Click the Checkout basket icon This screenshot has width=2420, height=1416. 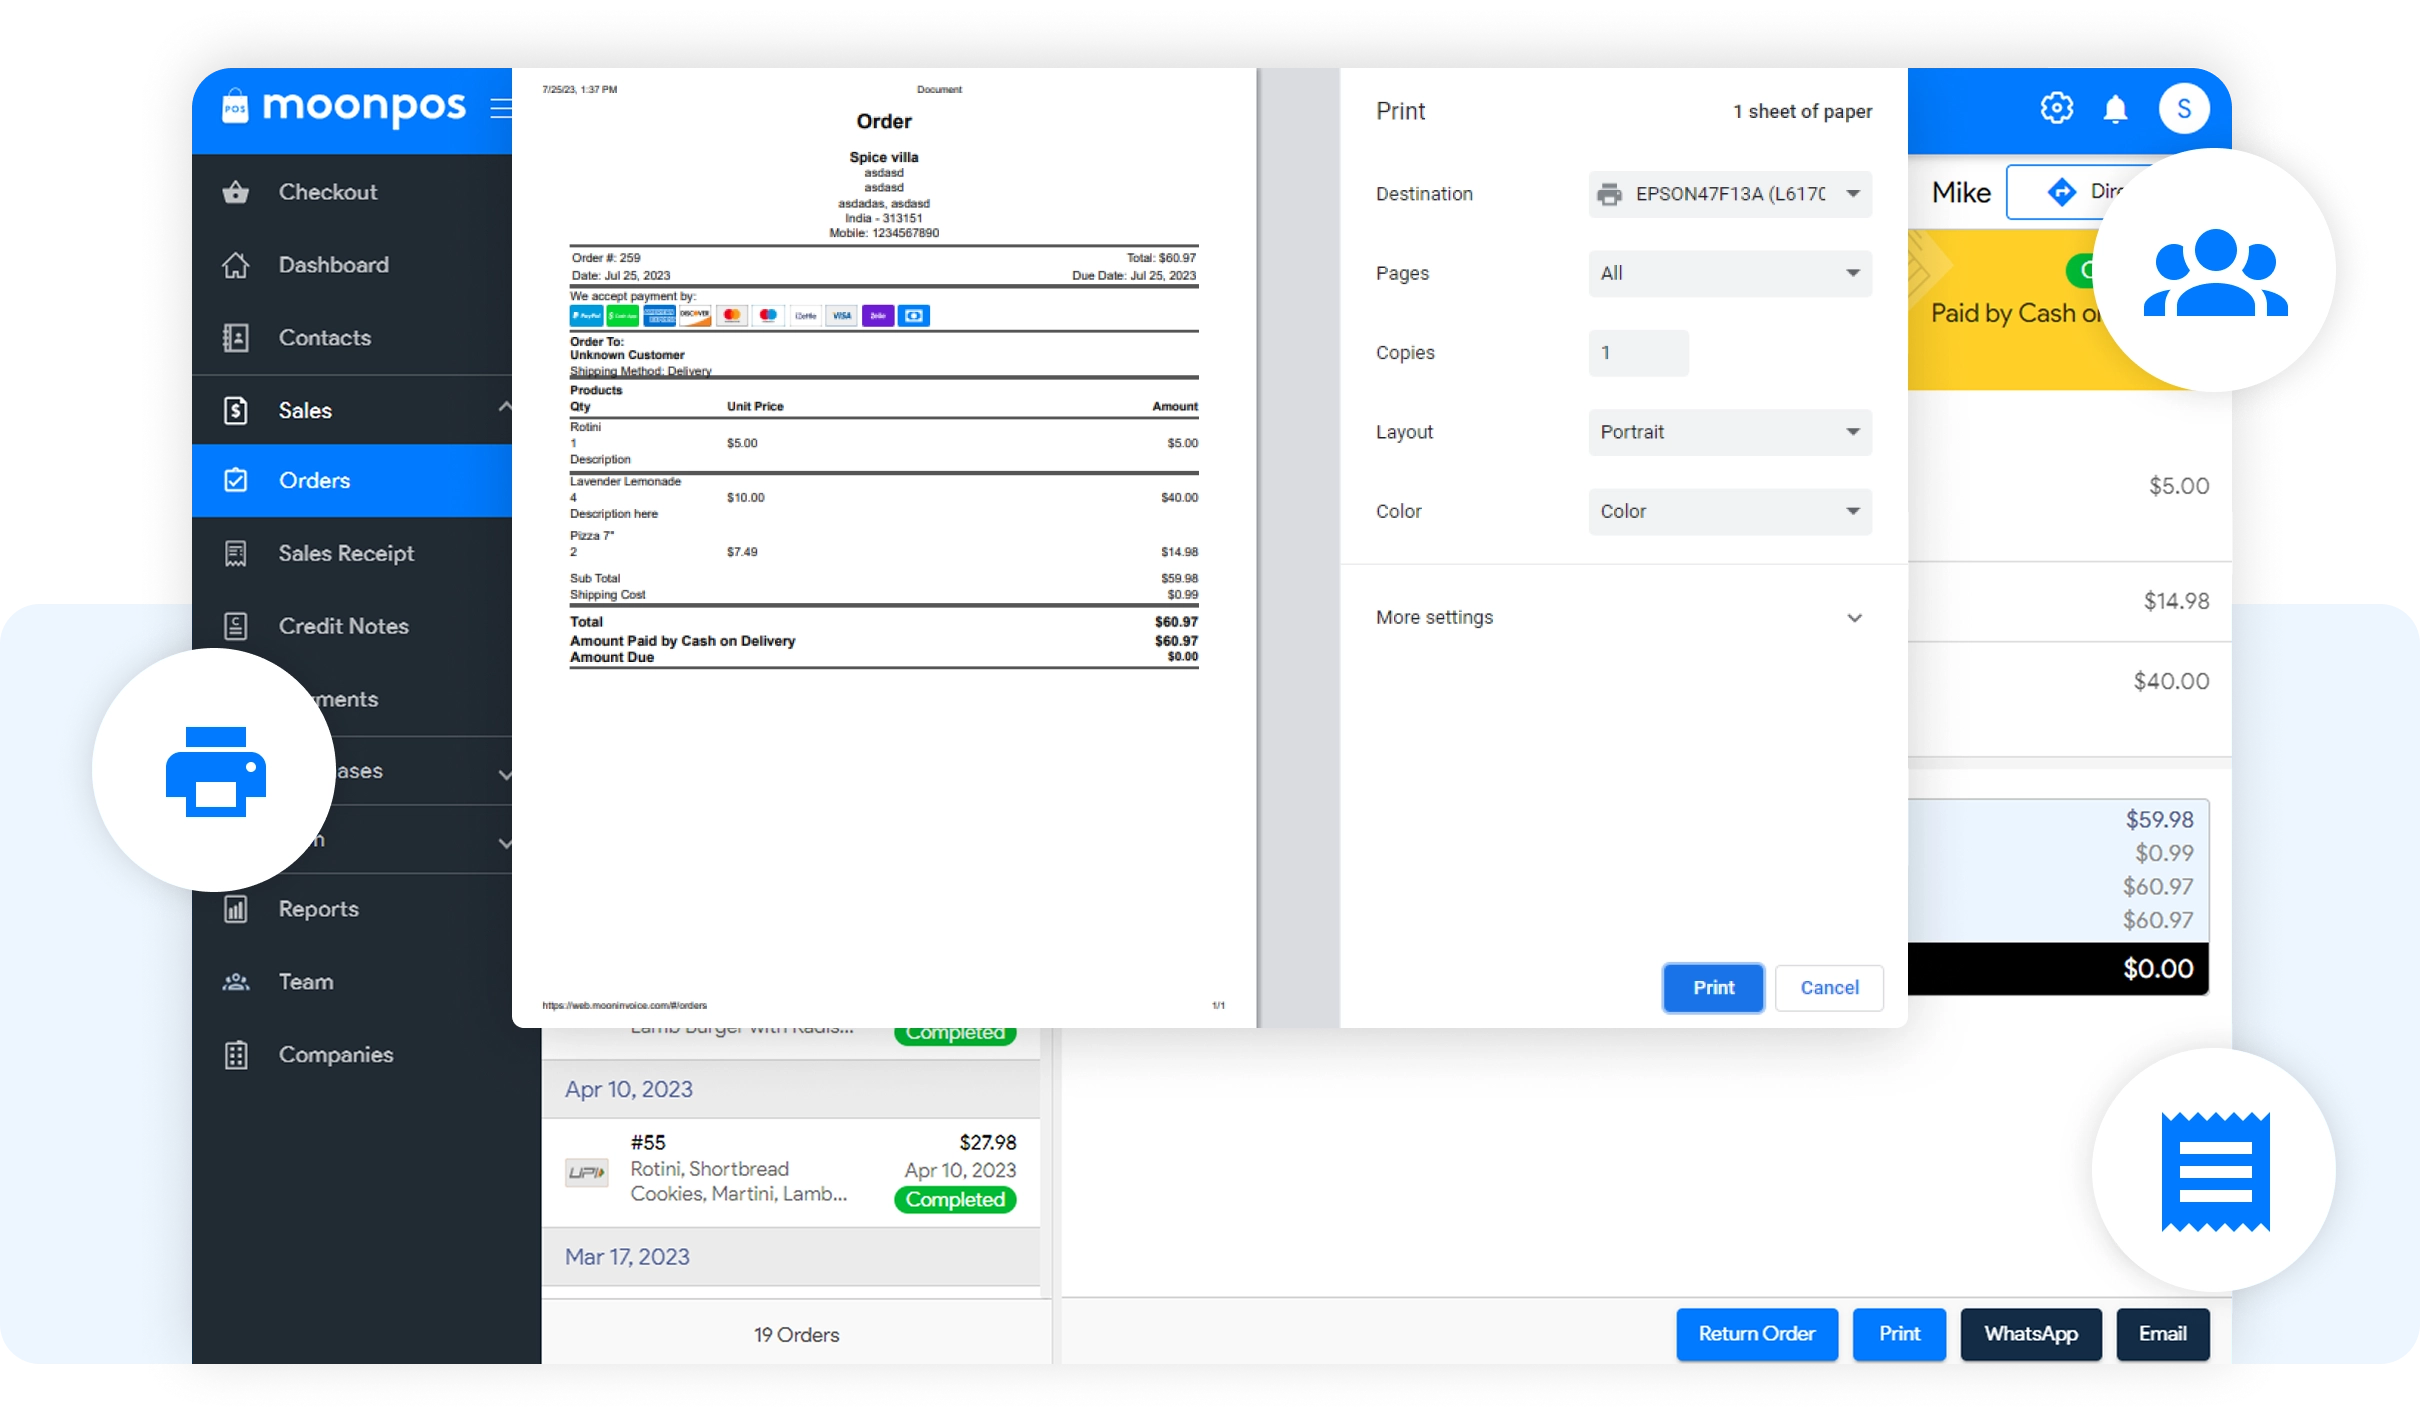pyautogui.click(x=236, y=192)
